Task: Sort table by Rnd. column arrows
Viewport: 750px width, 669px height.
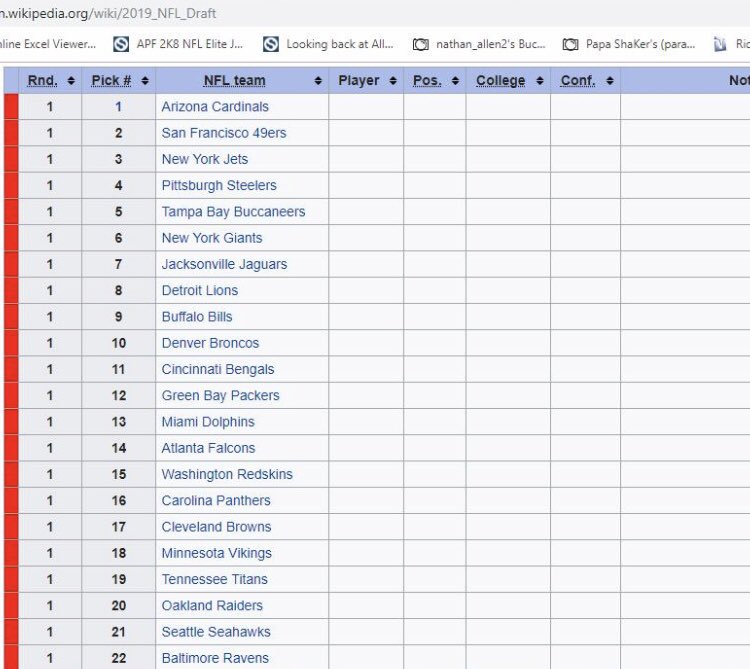Action: (x=71, y=81)
